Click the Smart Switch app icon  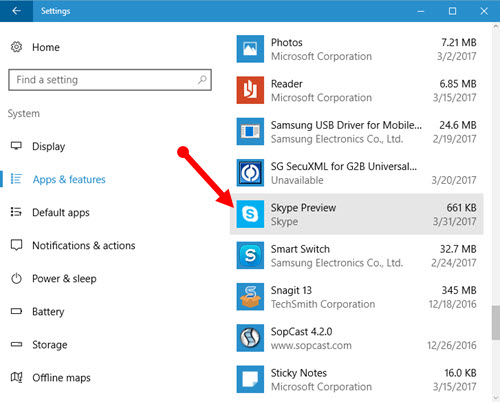(x=250, y=255)
